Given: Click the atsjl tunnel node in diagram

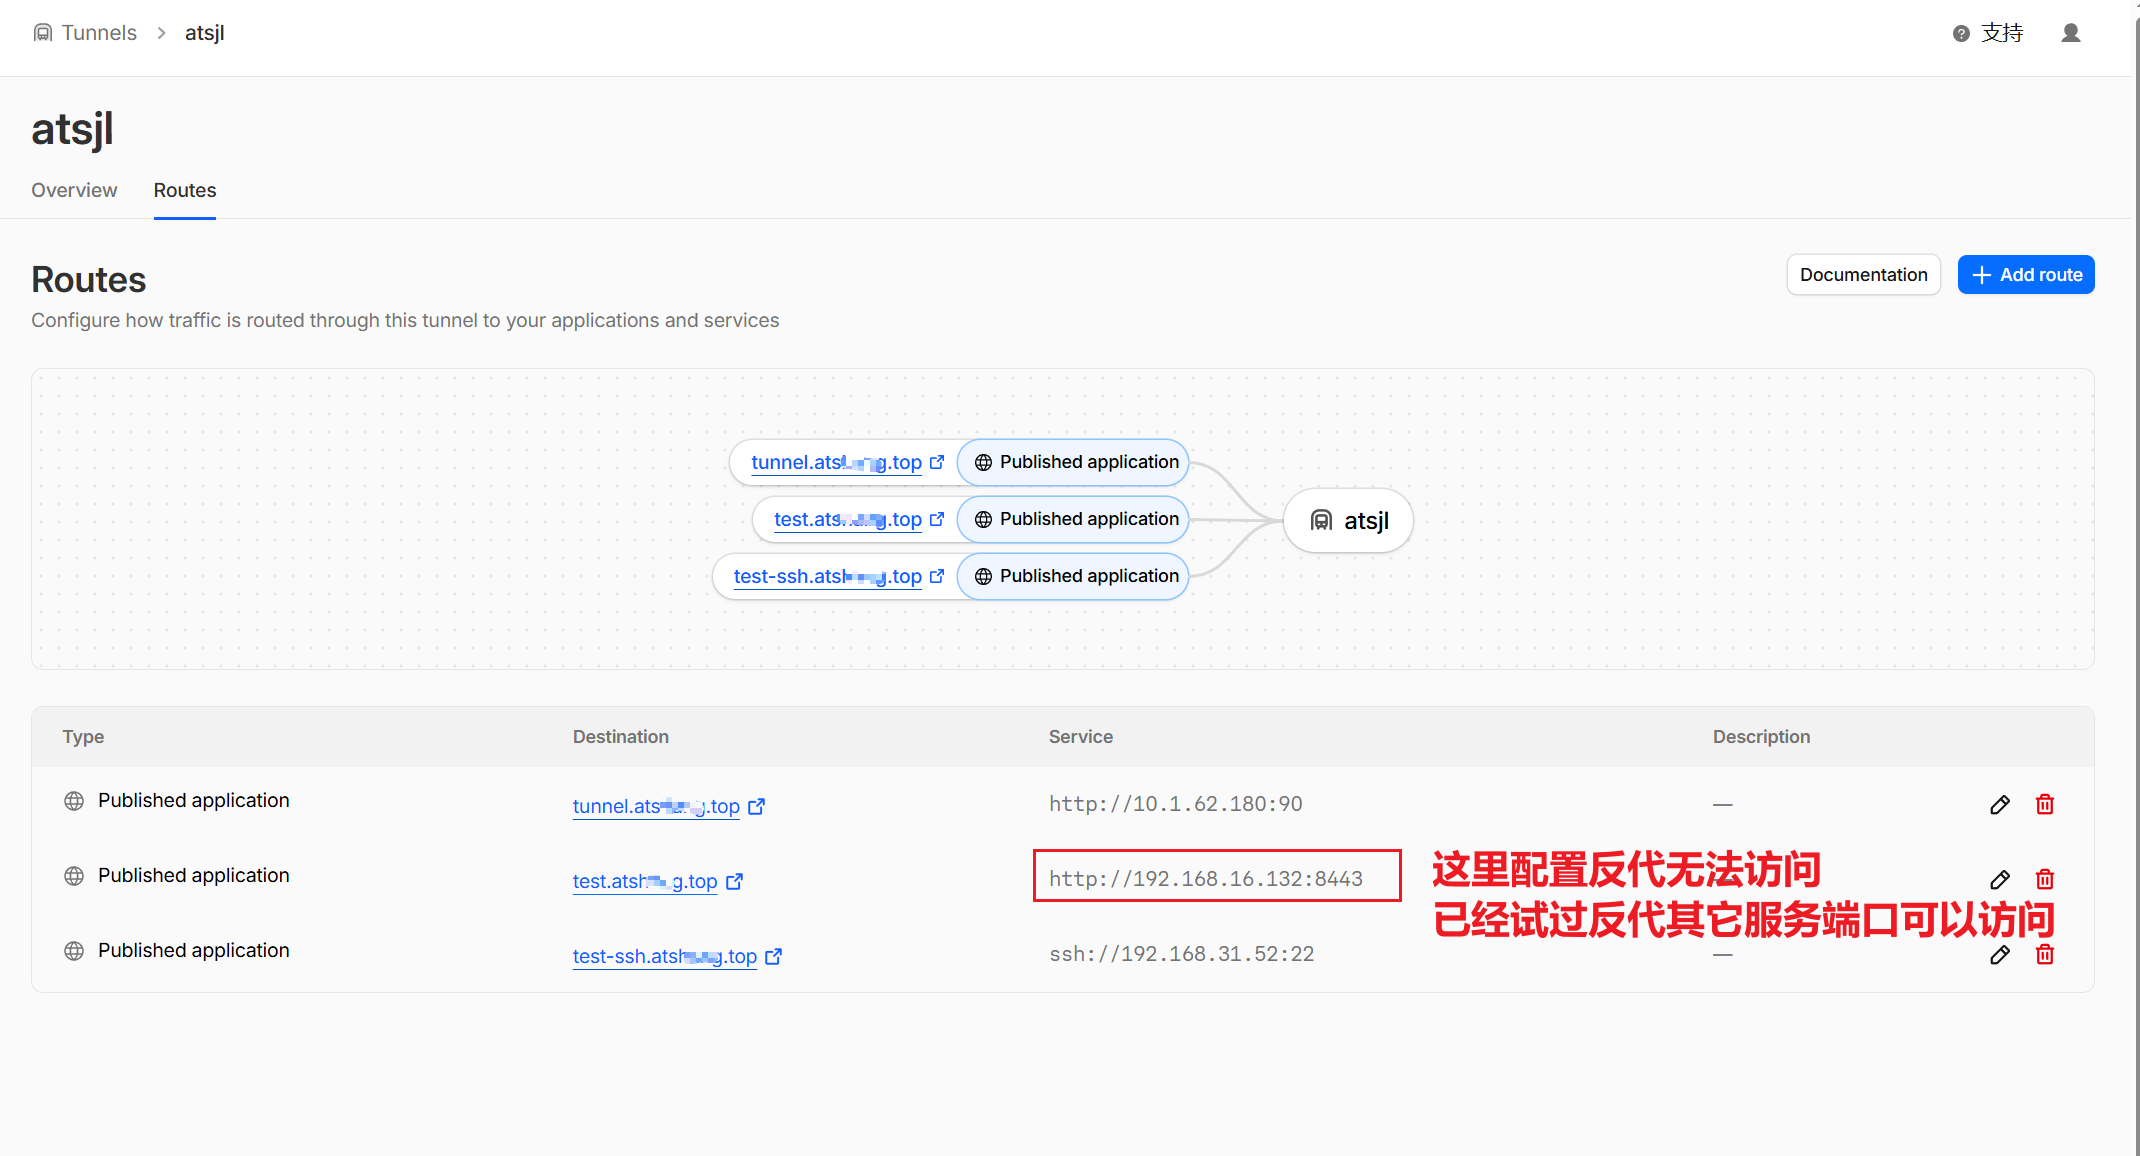Looking at the screenshot, I should [x=1348, y=520].
